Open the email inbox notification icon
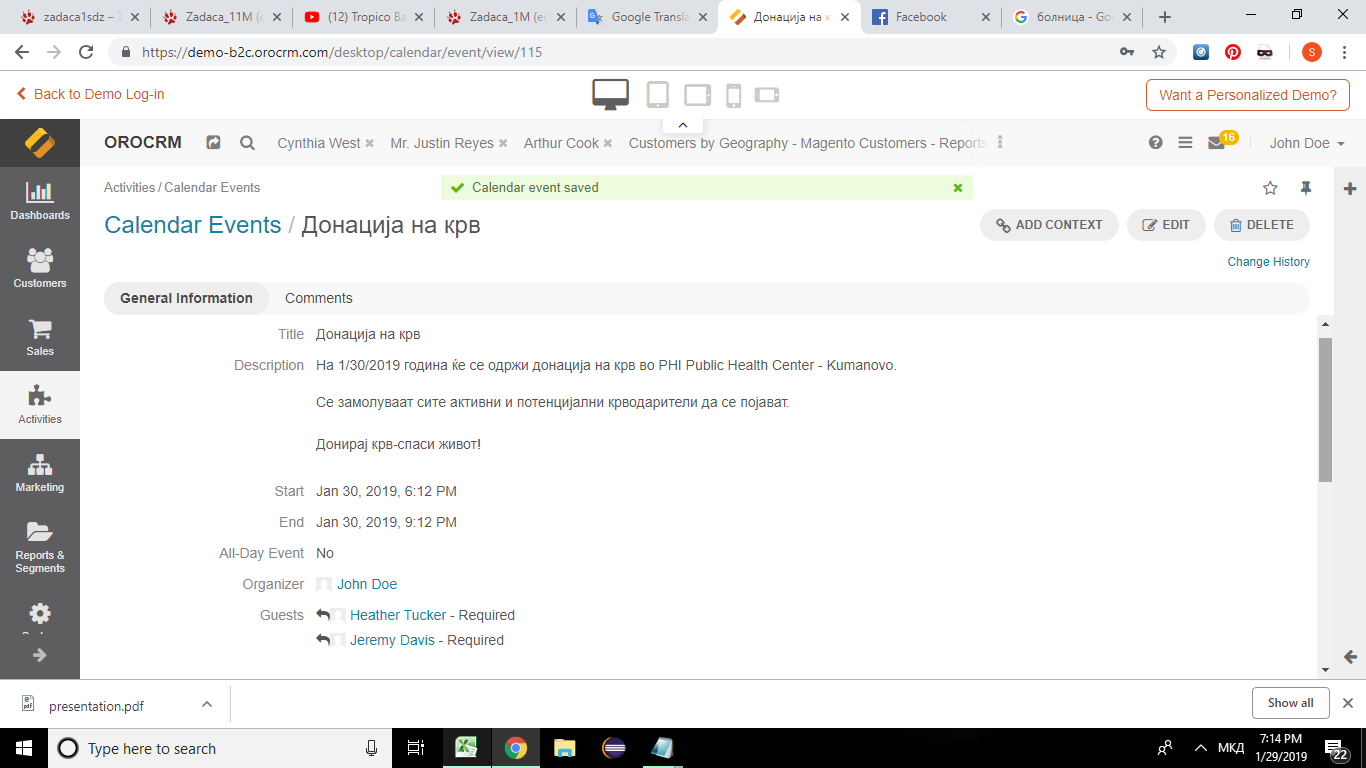The width and height of the screenshot is (1366, 768). click(x=1216, y=143)
